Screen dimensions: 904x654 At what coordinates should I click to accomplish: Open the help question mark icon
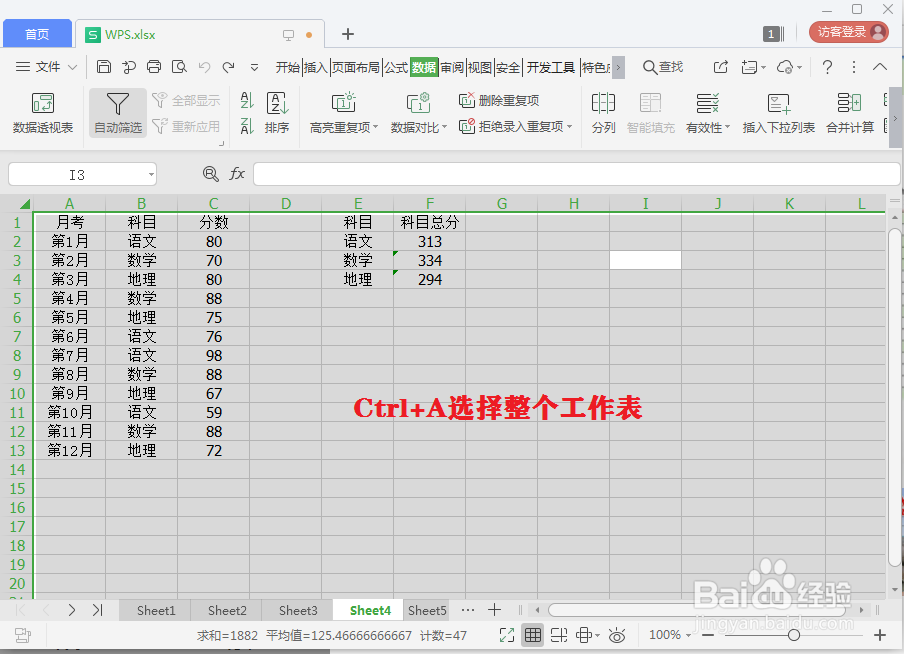point(827,67)
